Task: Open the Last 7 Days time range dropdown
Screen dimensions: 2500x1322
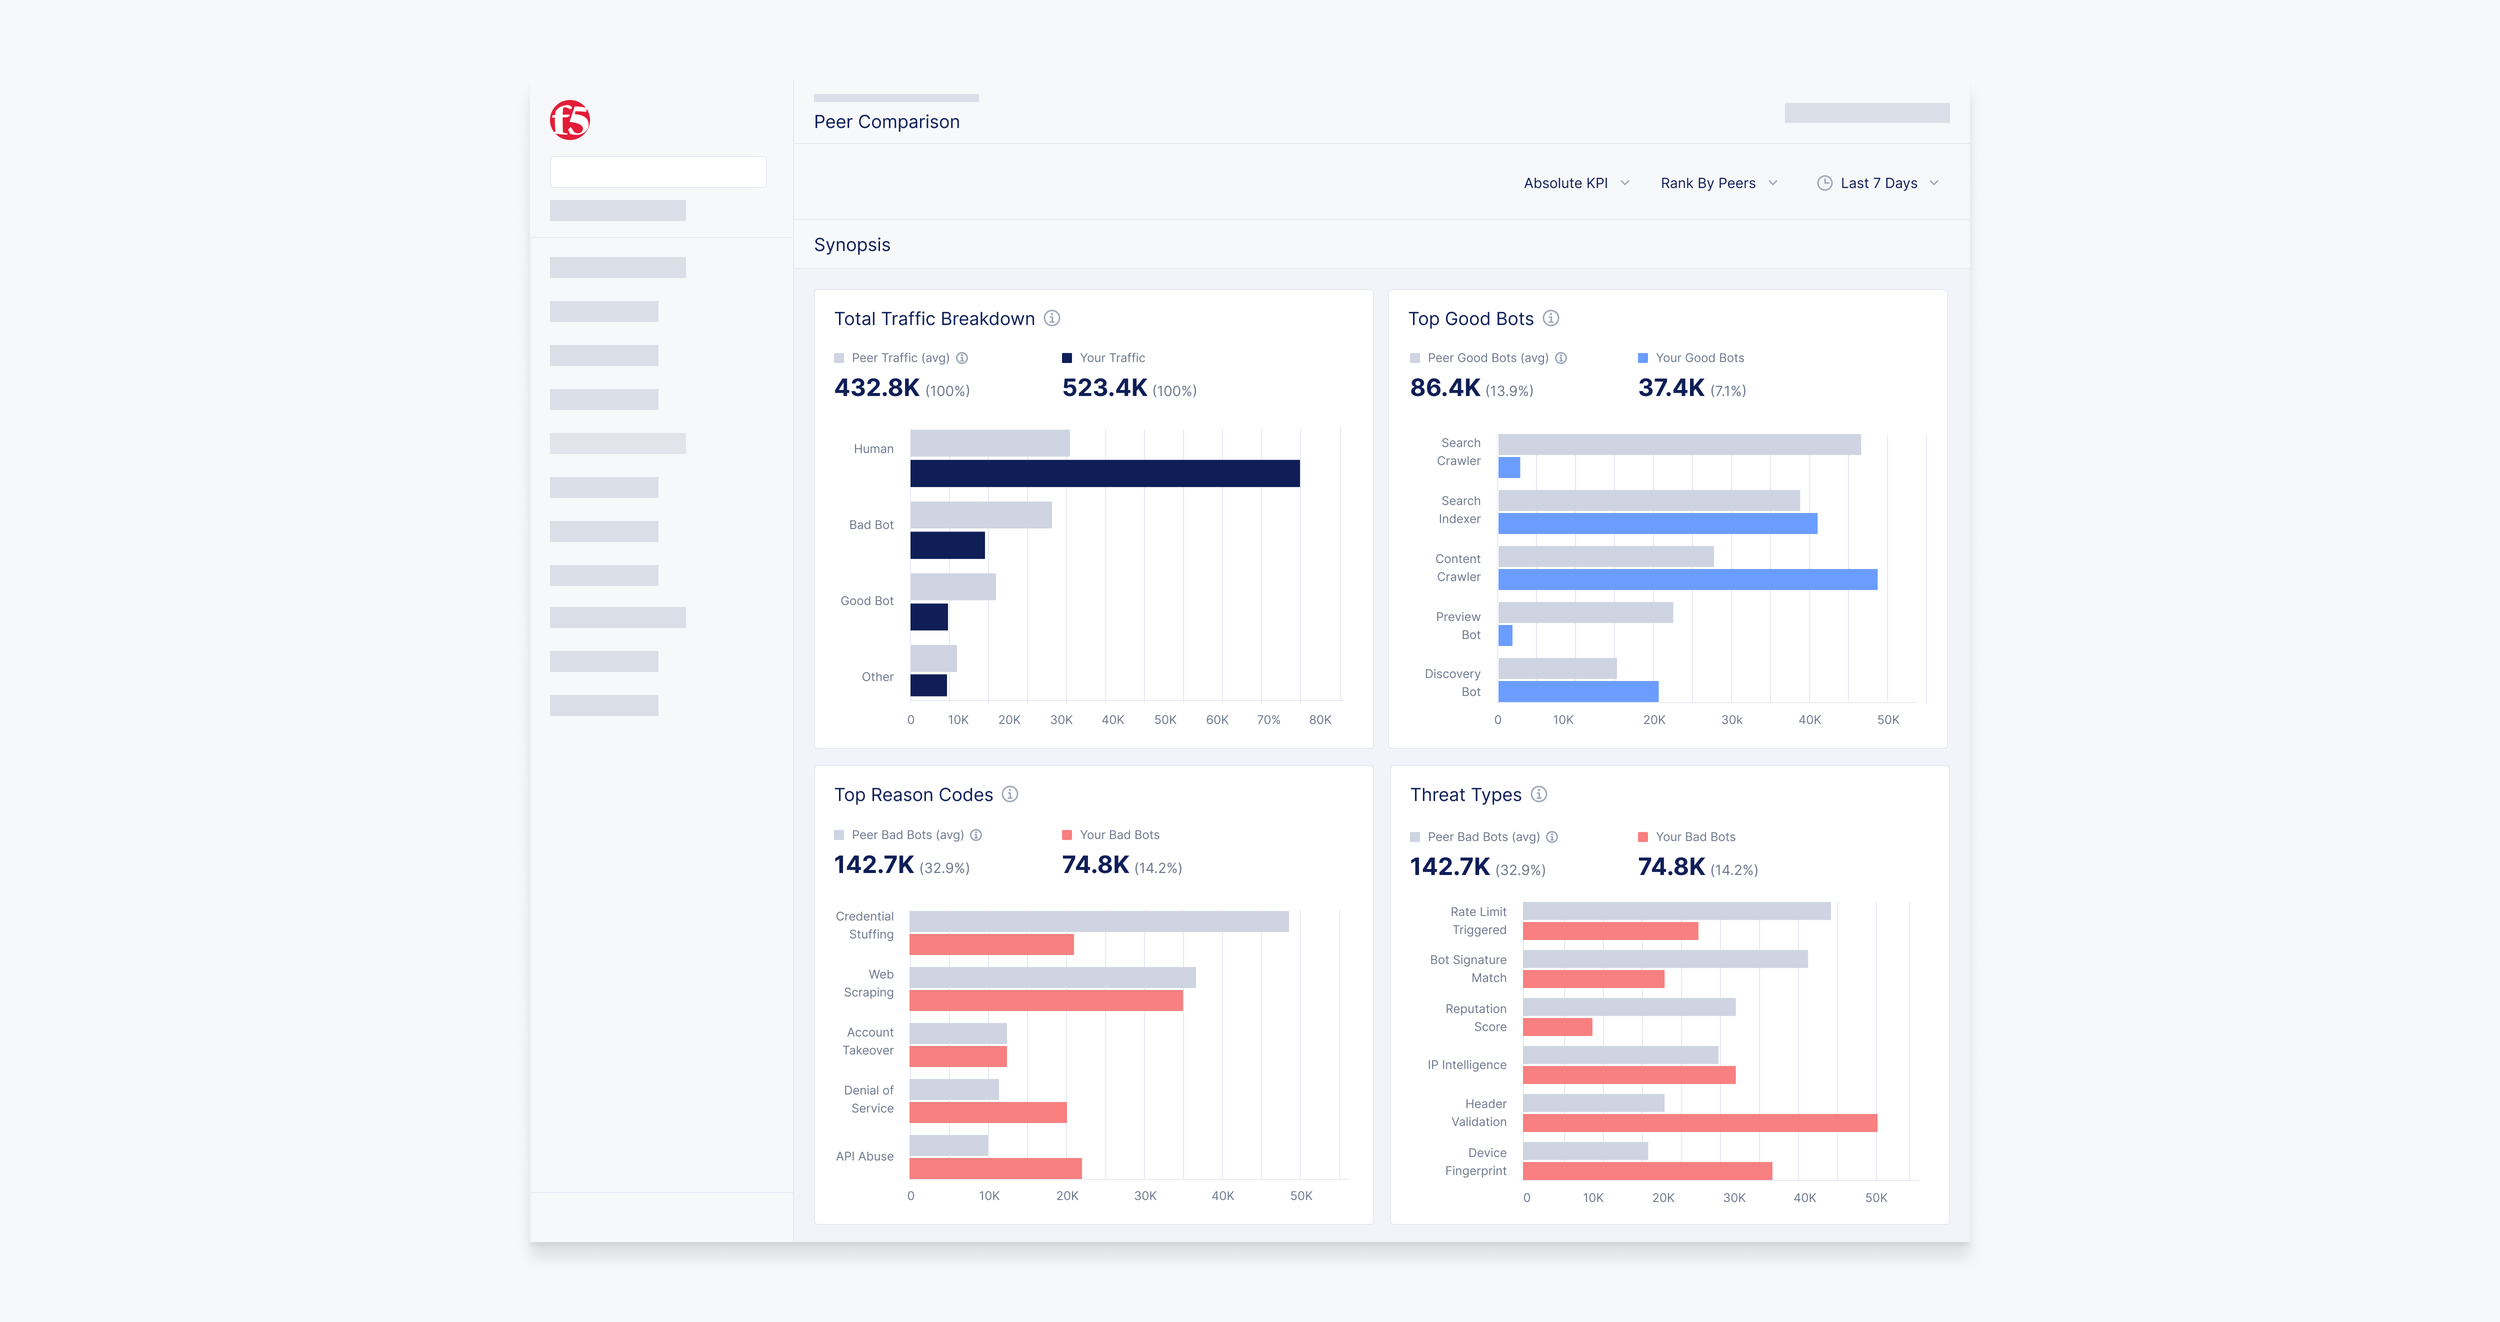Action: [1878, 183]
